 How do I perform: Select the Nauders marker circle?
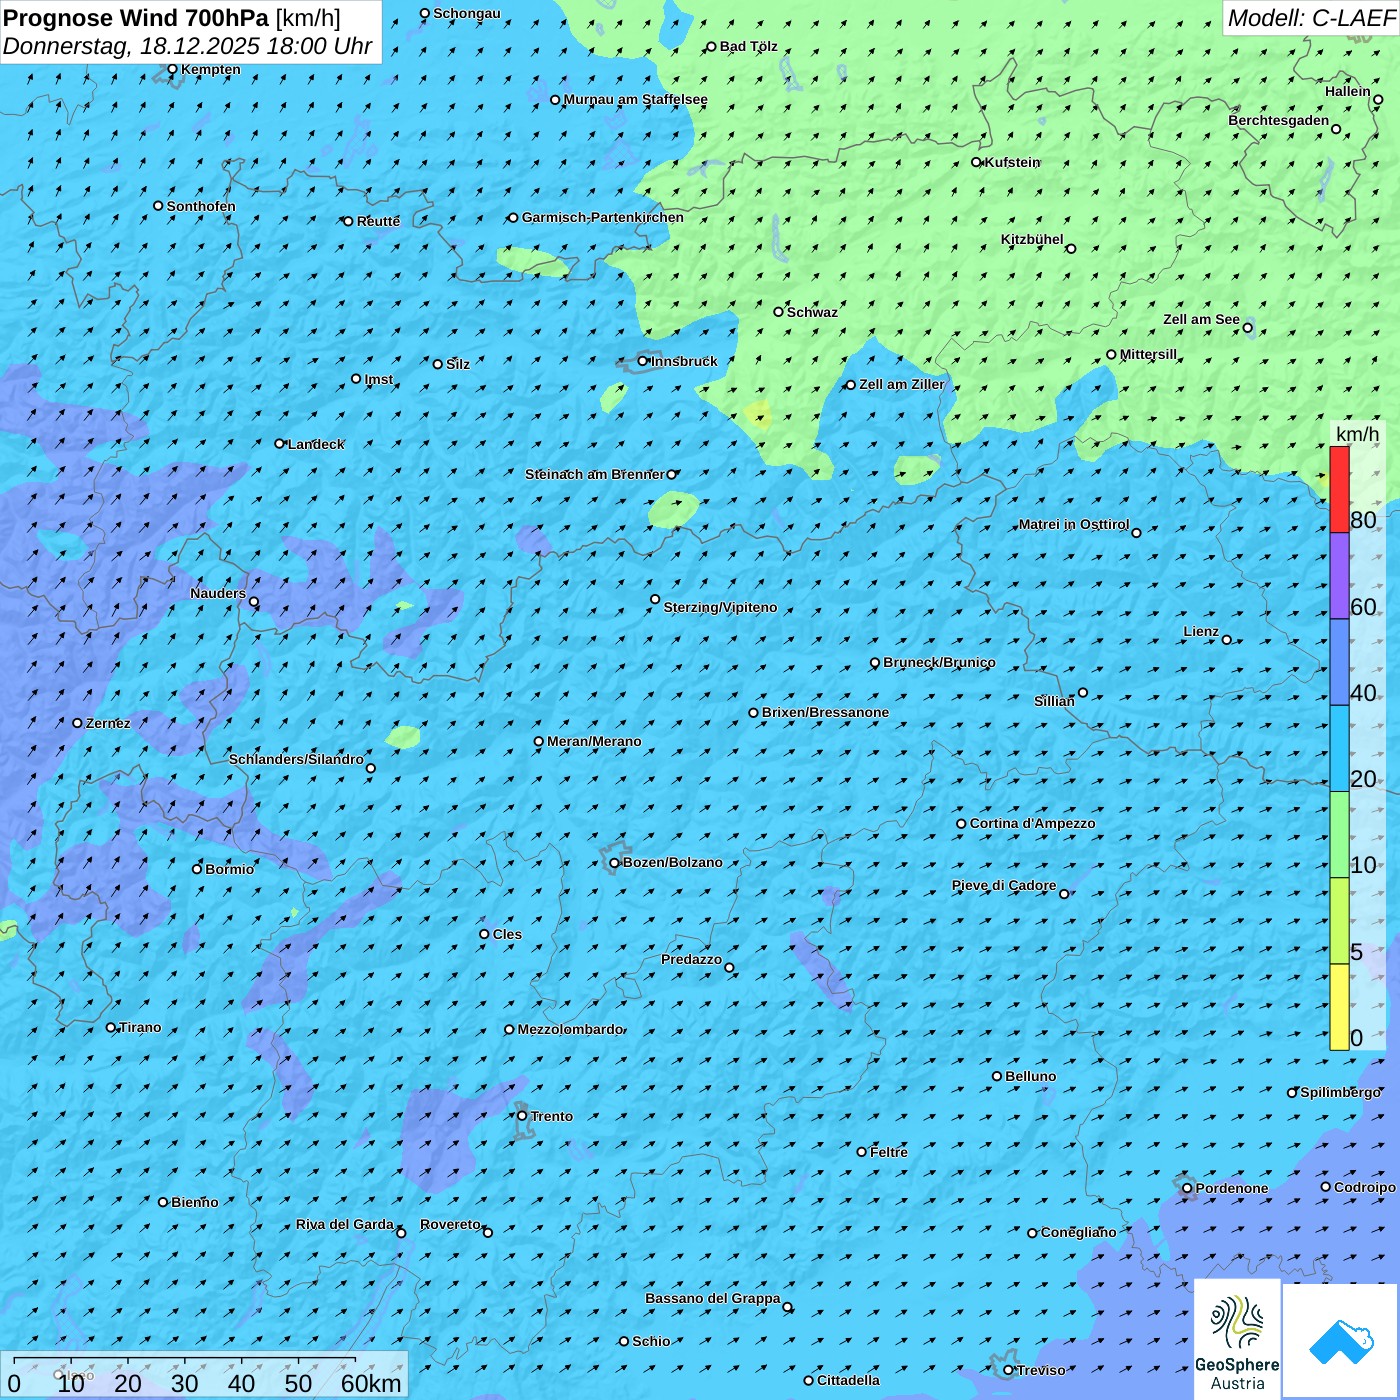(254, 602)
